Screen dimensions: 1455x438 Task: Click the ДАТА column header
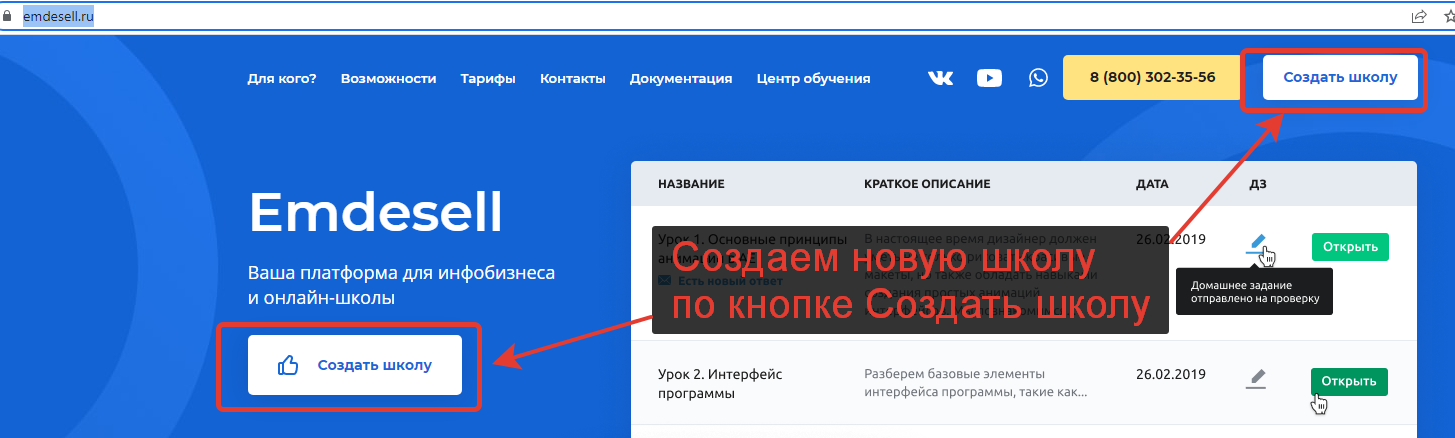tap(1152, 184)
